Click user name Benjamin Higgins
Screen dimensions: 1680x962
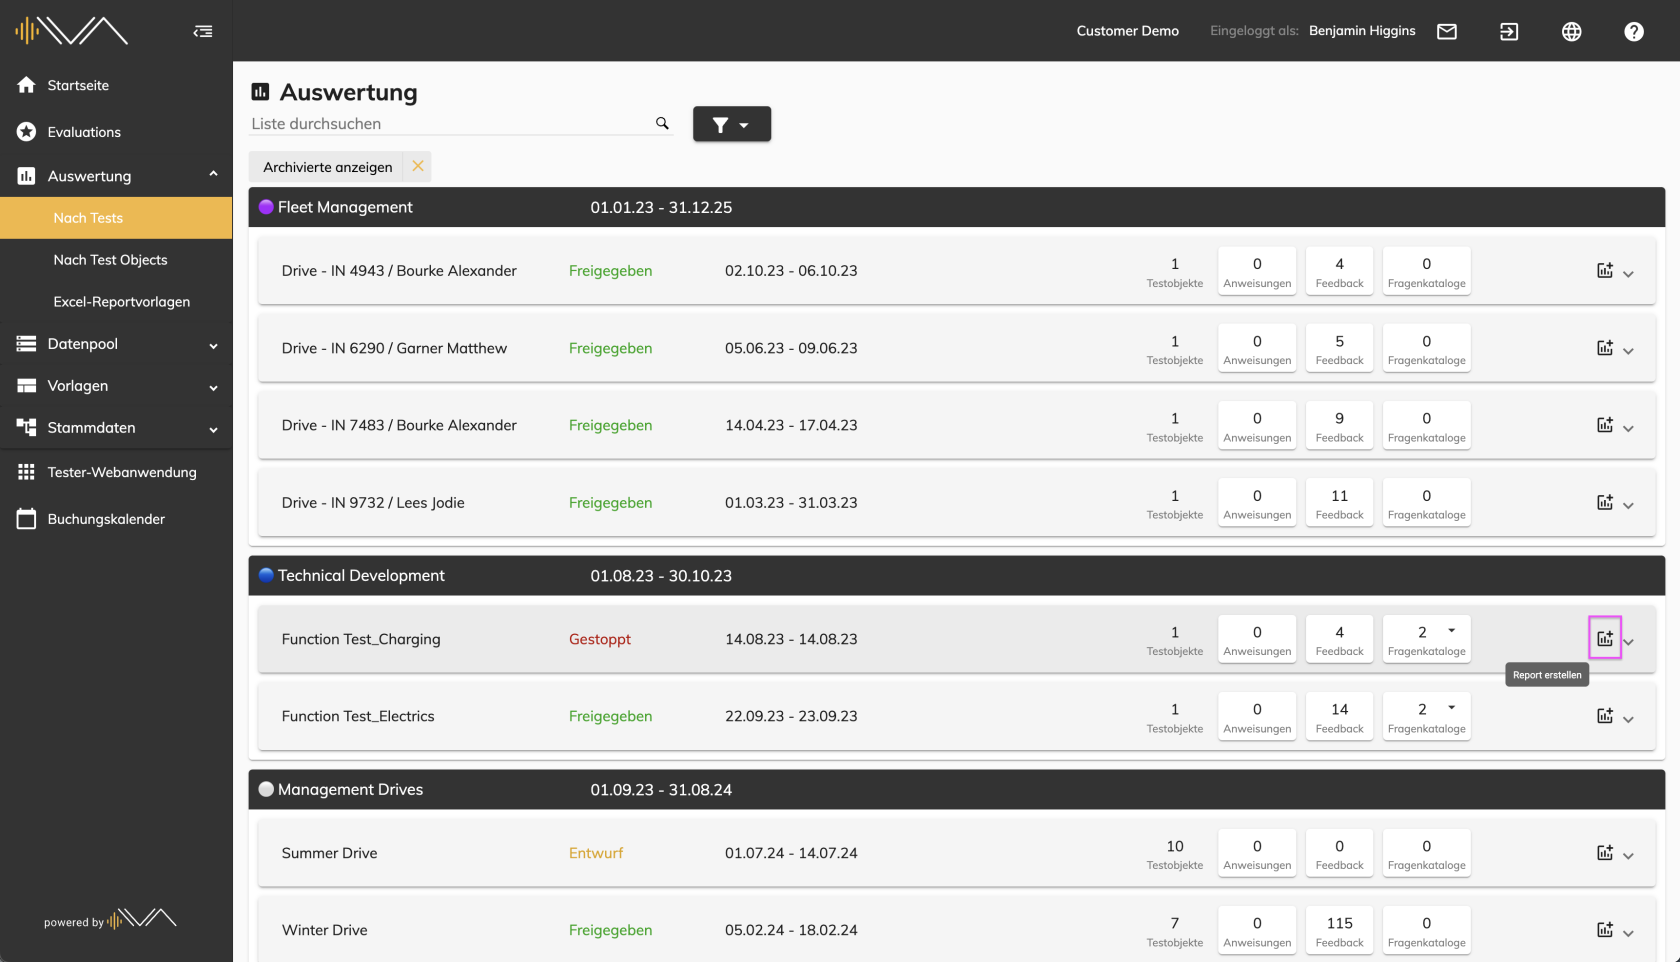(1362, 31)
